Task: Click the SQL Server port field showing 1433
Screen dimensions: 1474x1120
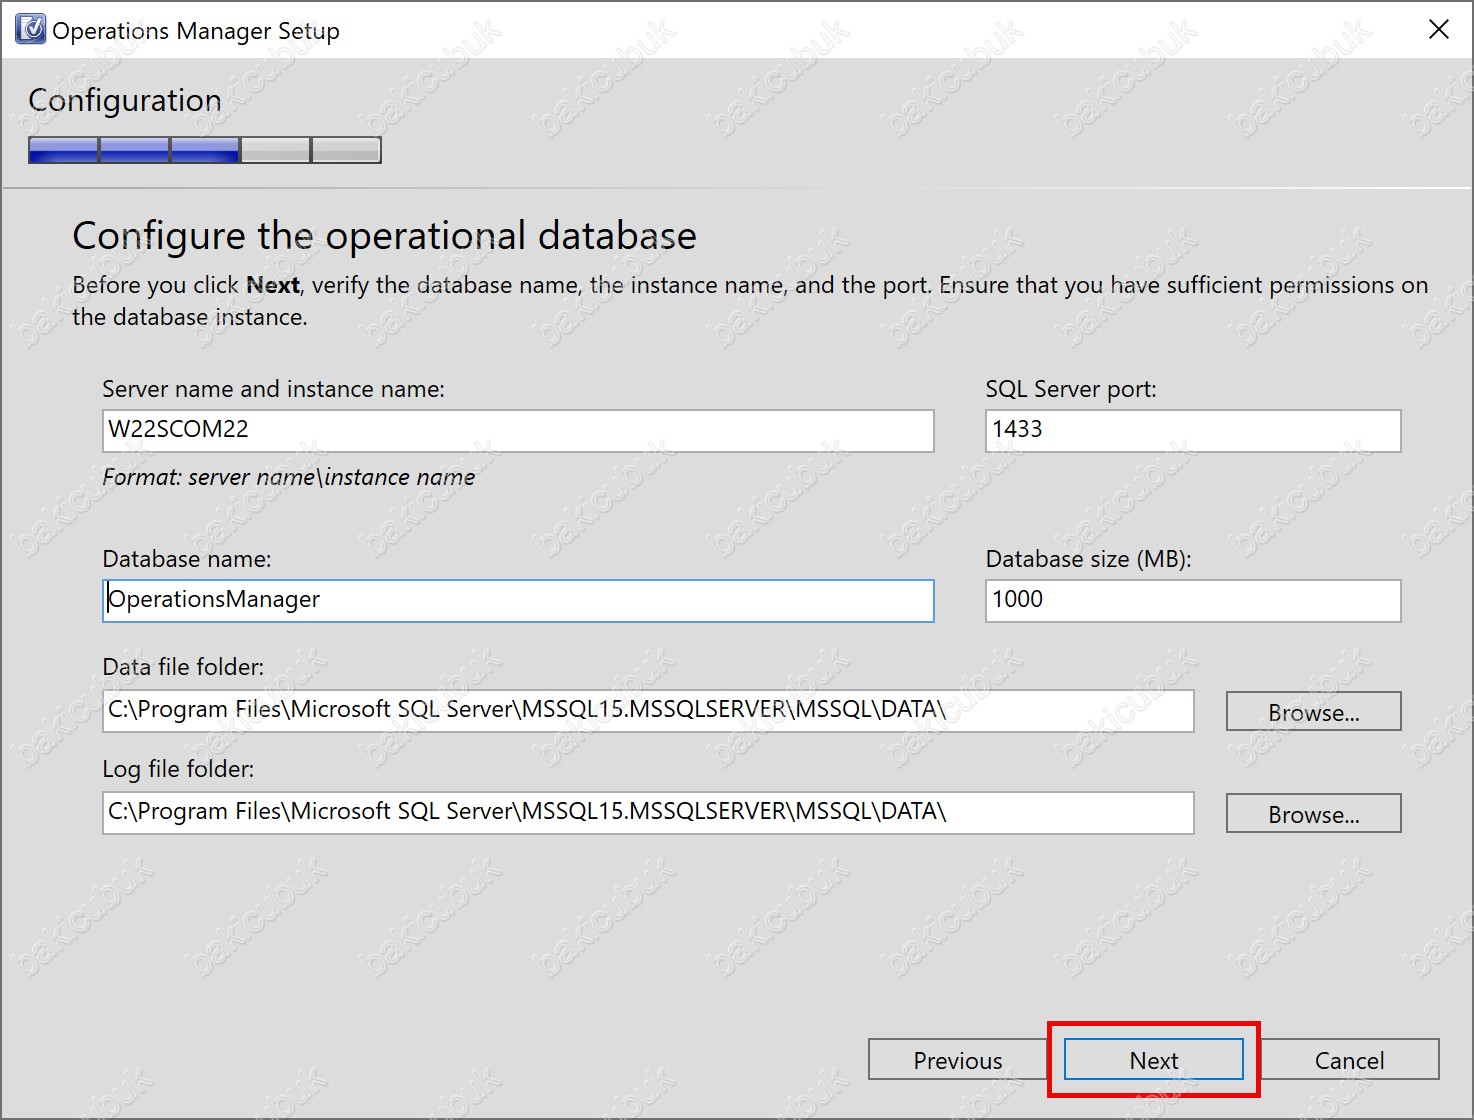Action: pos(1193,430)
